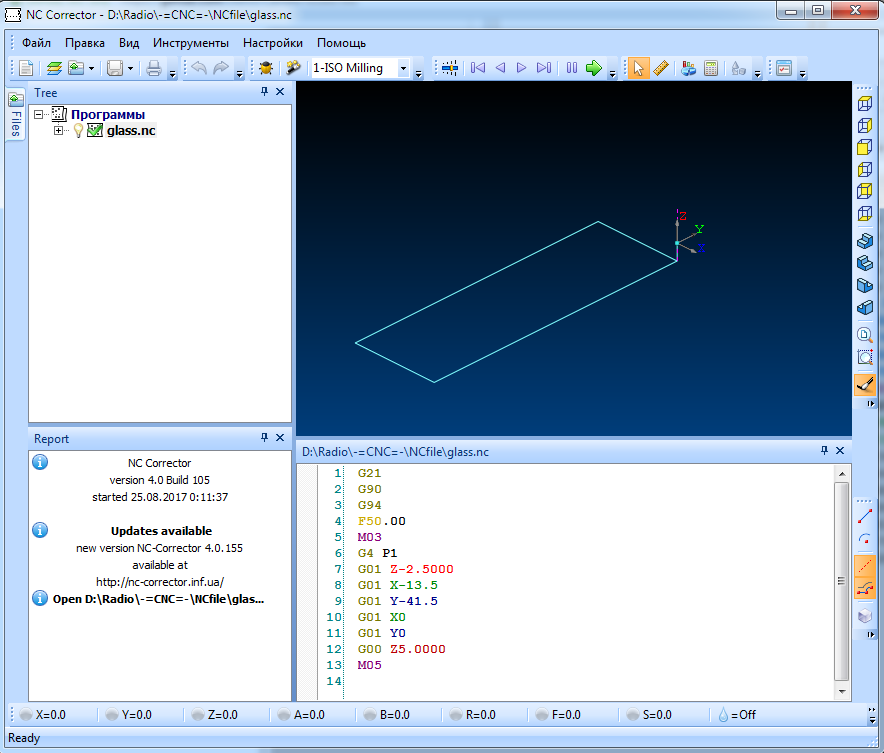Select the first isometric block view icon
This screenshot has height=753, width=884.
coord(864,241)
